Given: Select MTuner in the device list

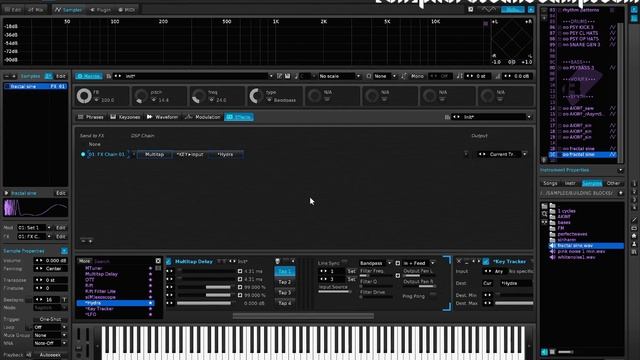Looking at the screenshot, I should (x=93, y=269).
